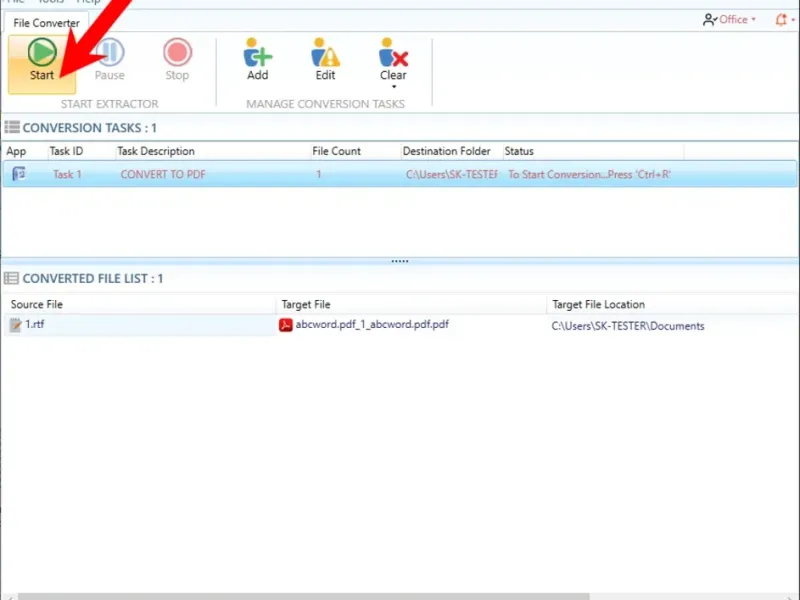This screenshot has height=600, width=800.
Task: Click the horizontal scrollbar at bottom
Action: (x=304, y=596)
